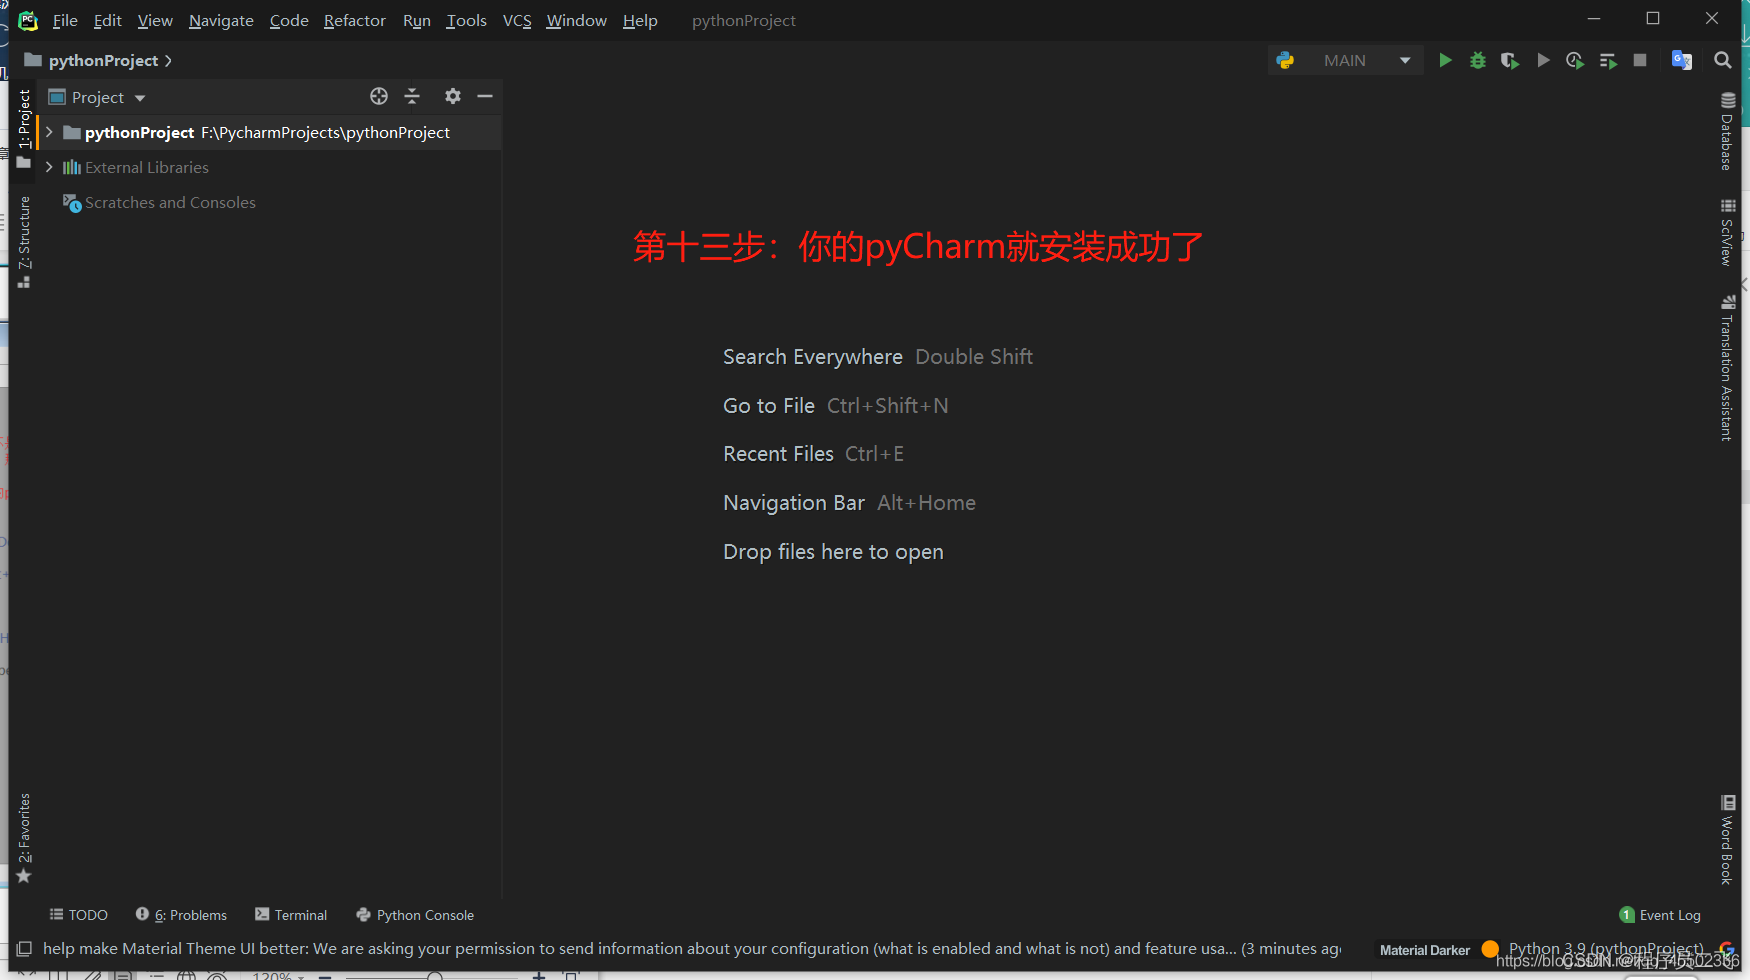The image size is (1750, 980).
Task: Open the Favorites side tab
Action: tap(24, 838)
